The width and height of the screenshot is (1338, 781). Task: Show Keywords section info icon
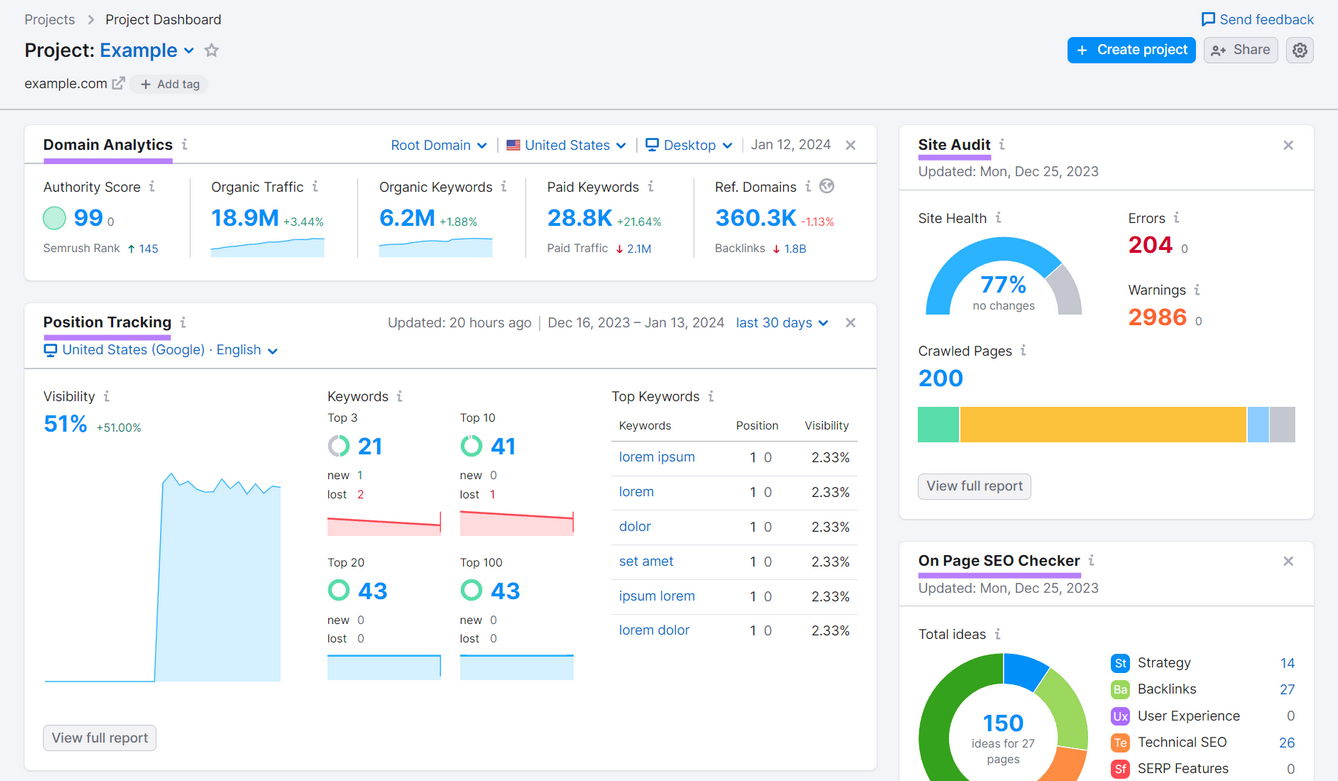coord(400,397)
